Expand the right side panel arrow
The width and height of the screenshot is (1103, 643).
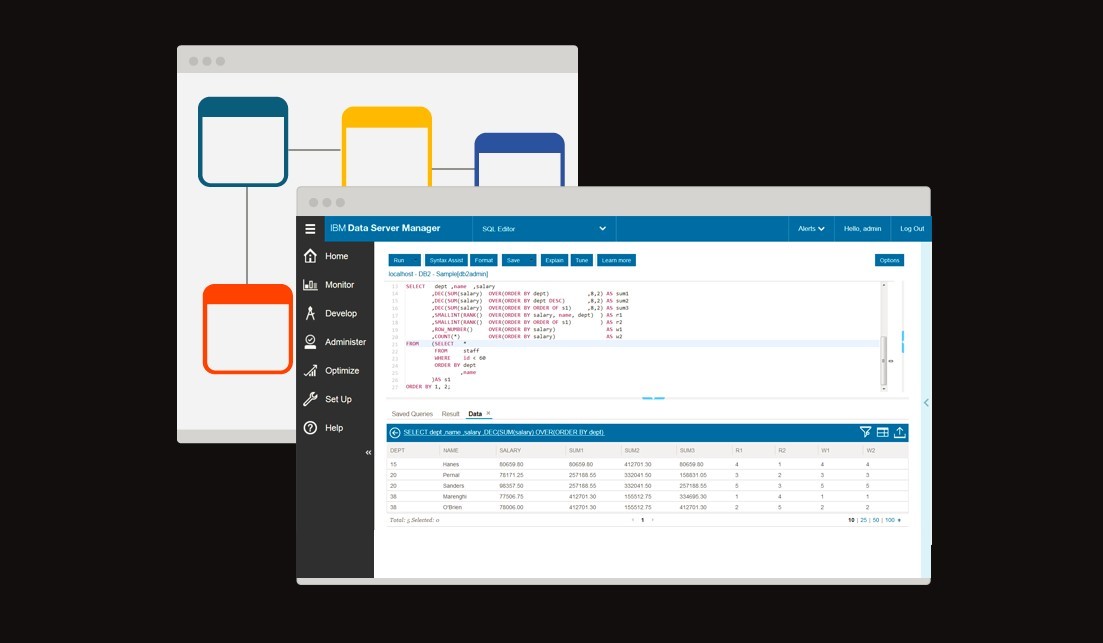point(926,402)
